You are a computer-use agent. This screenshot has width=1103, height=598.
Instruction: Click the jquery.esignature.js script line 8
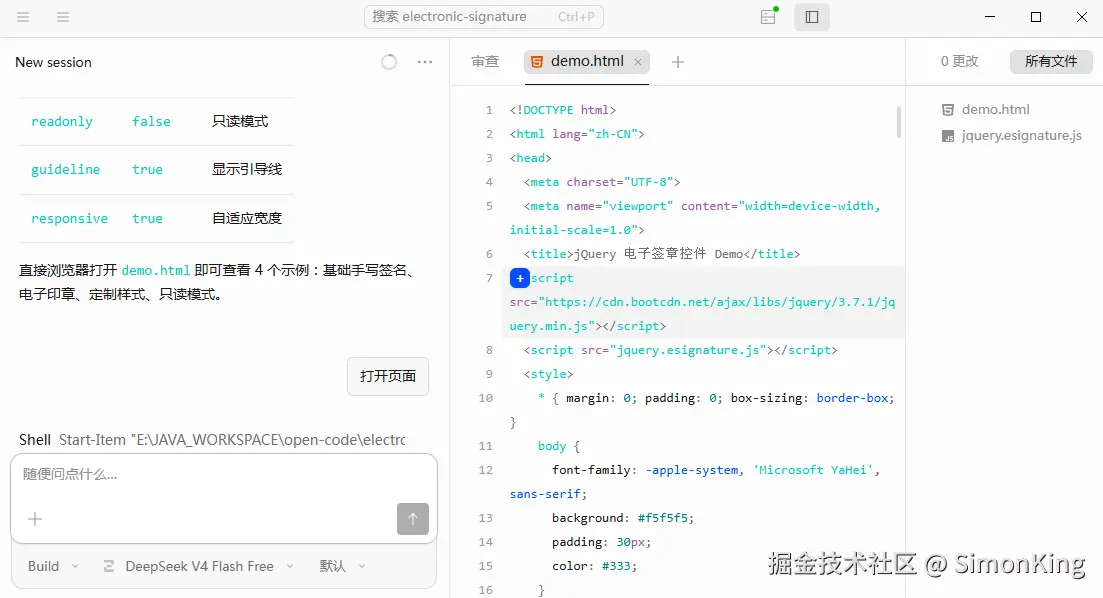pos(680,350)
